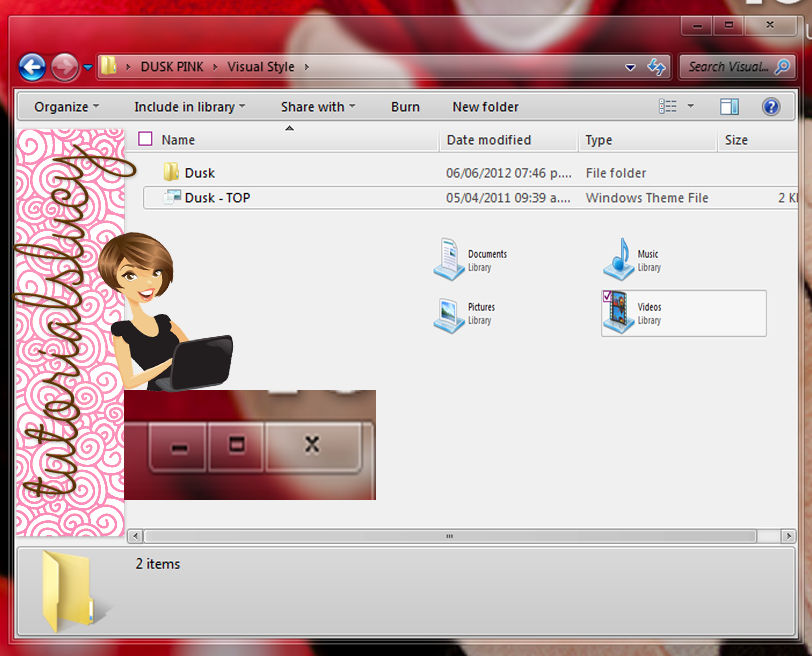Open the Documents library icon

(x=450, y=260)
